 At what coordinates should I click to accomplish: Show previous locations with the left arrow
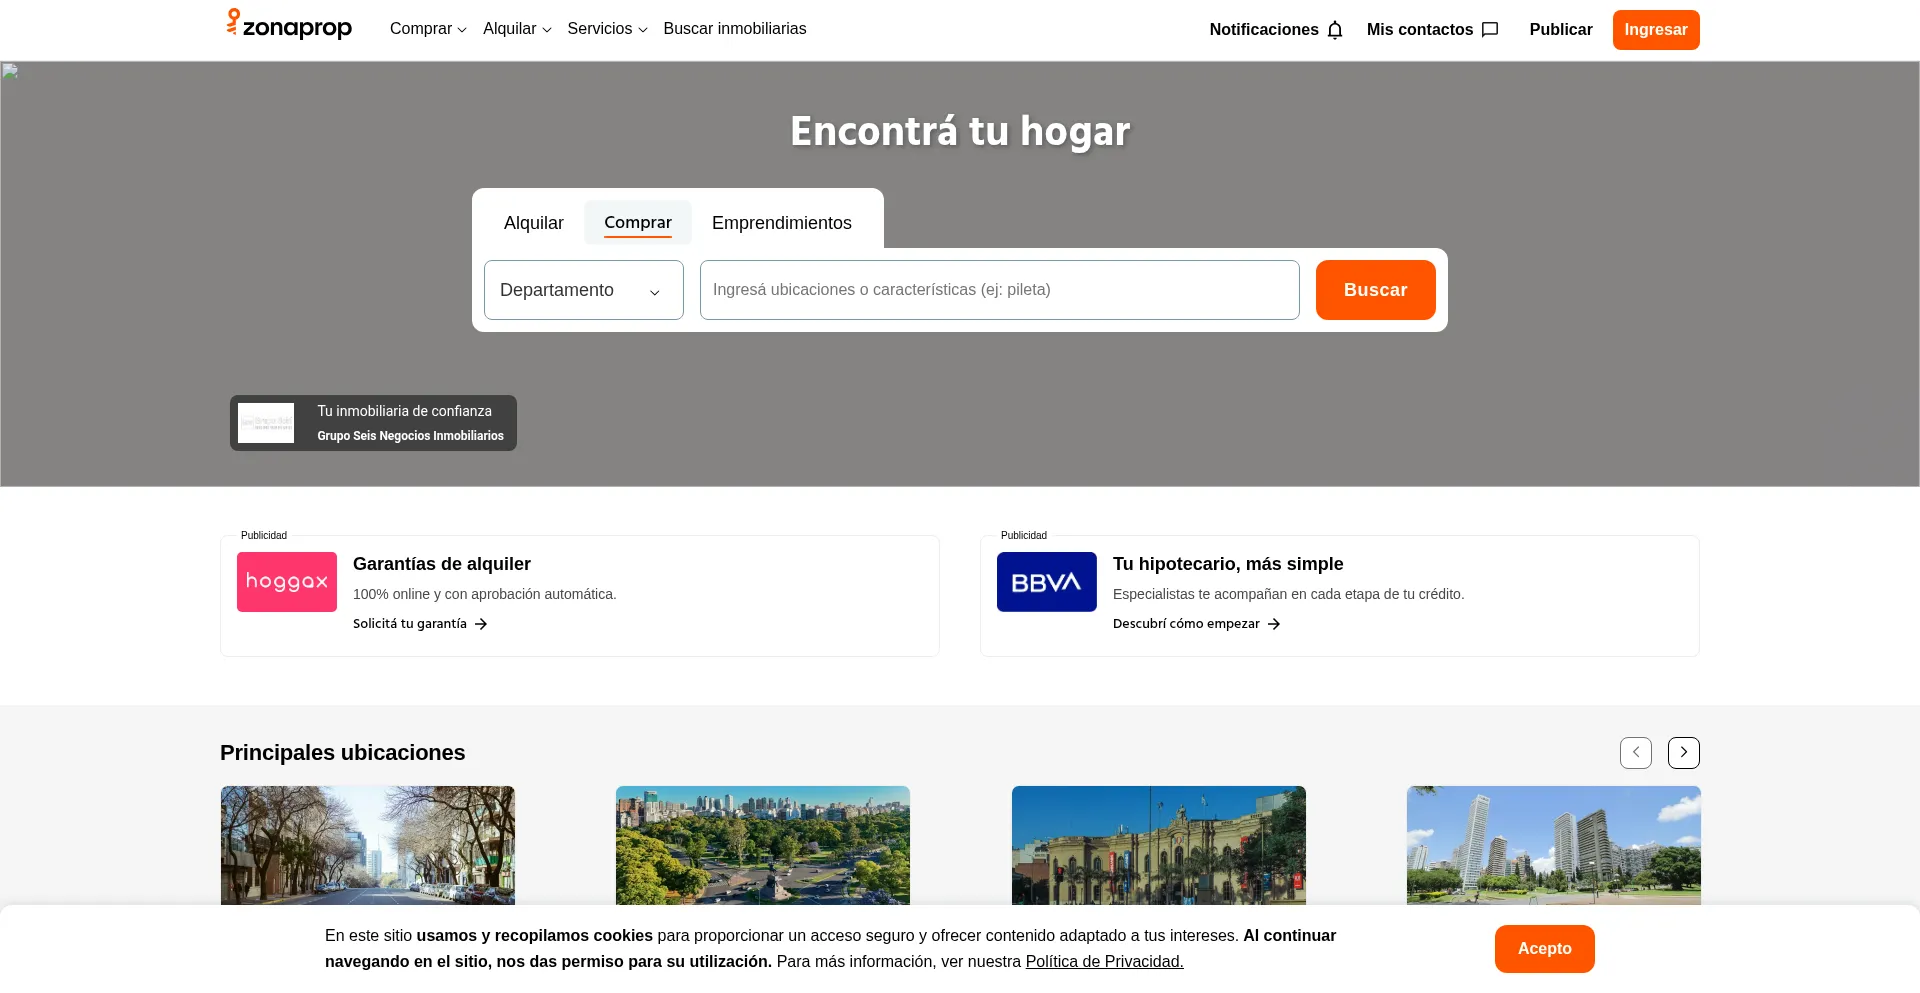tap(1636, 753)
